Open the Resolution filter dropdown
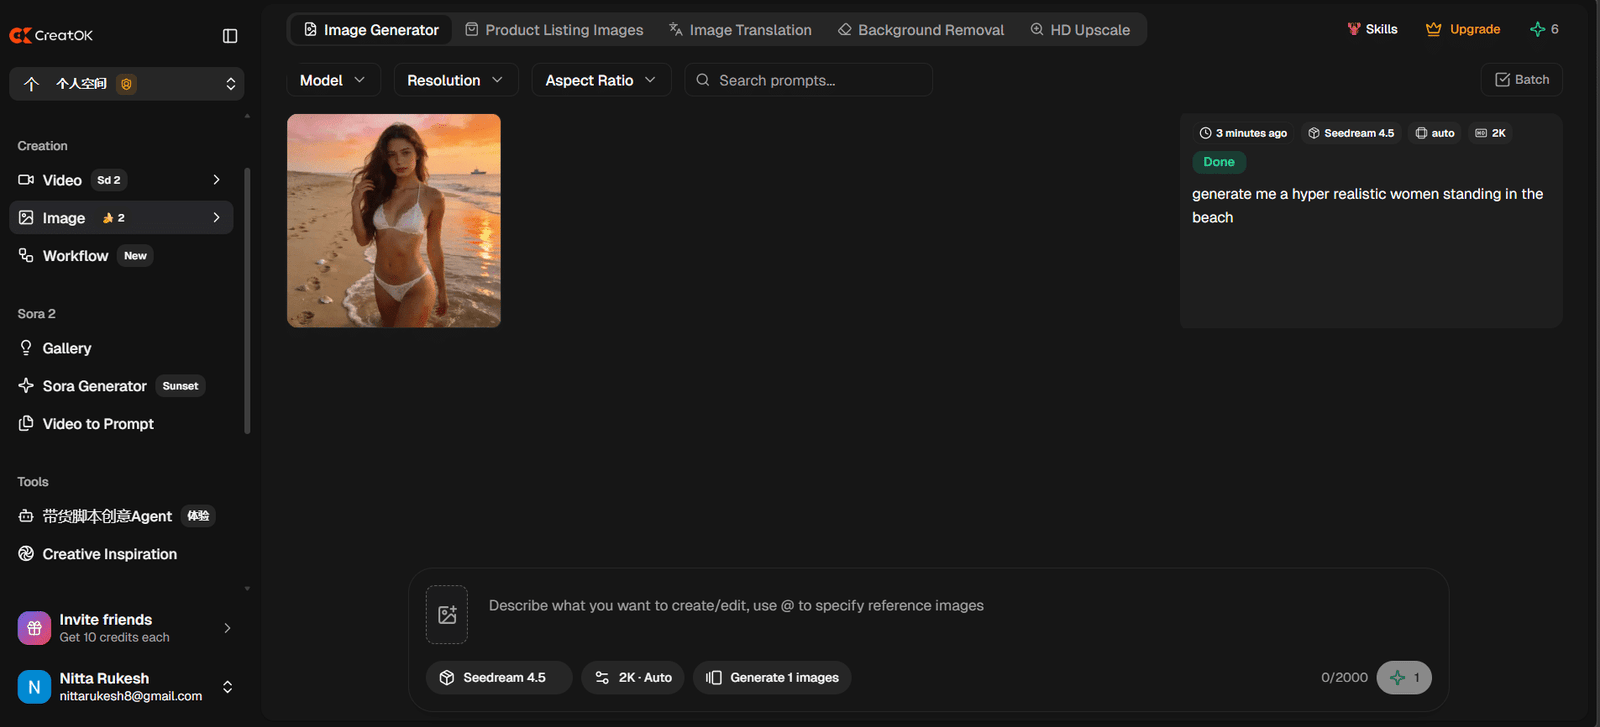1600x727 pixels. coord(455,80)
